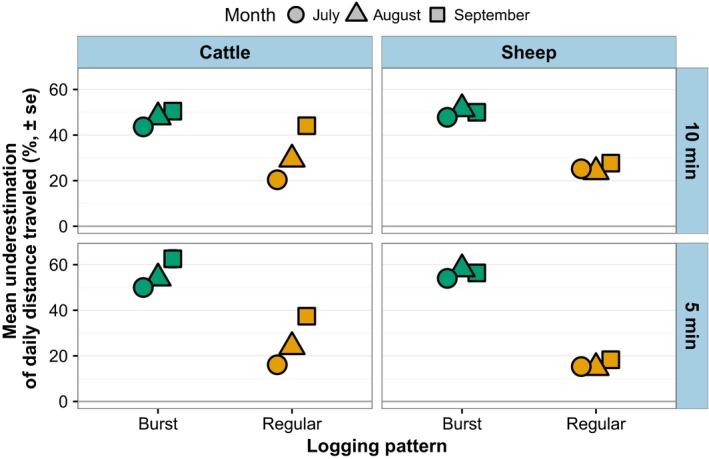
Task: Click Regular label under the Sheep panel
Action: point(596,423)
